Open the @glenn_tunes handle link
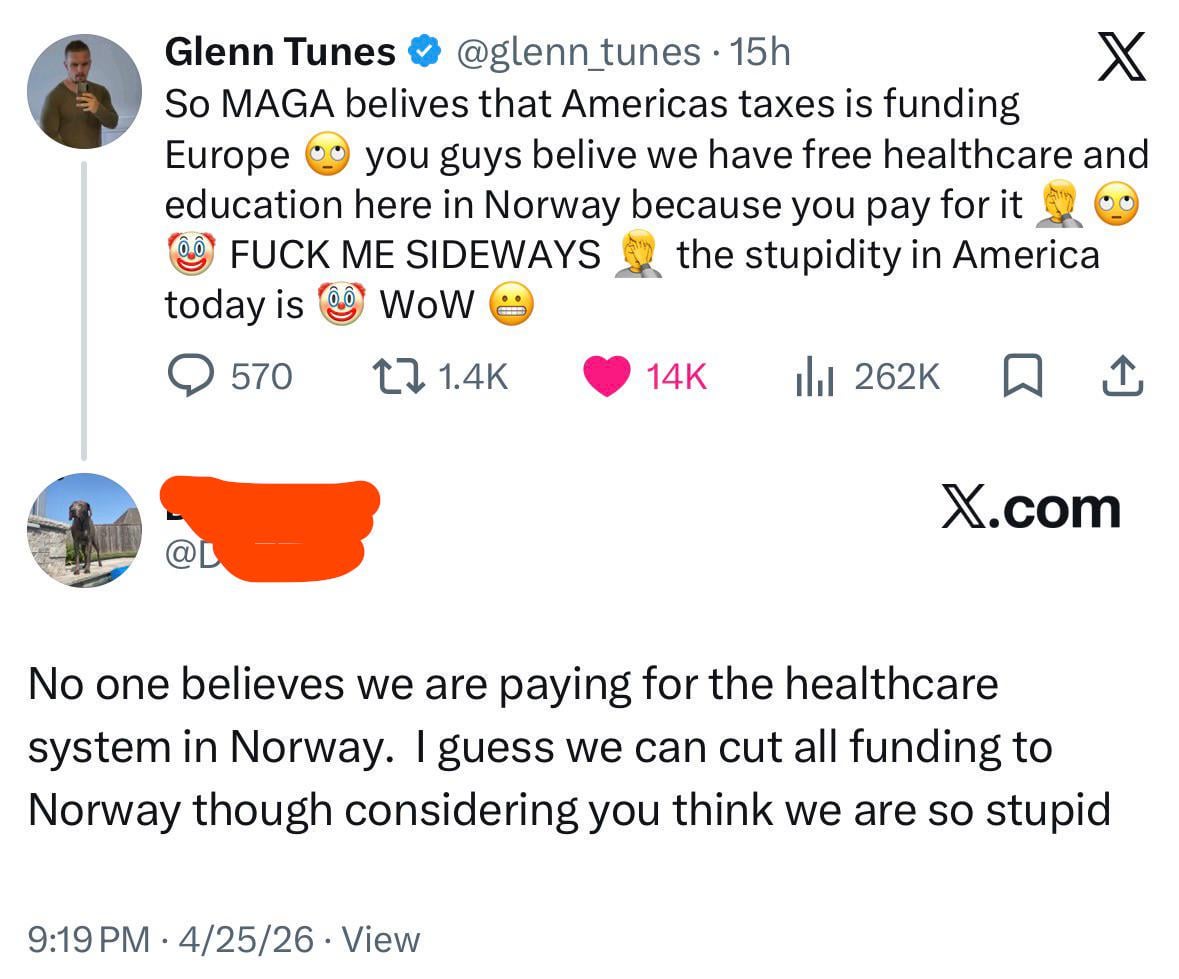This screenshot has height=979, width=1179. coord(579,52)
